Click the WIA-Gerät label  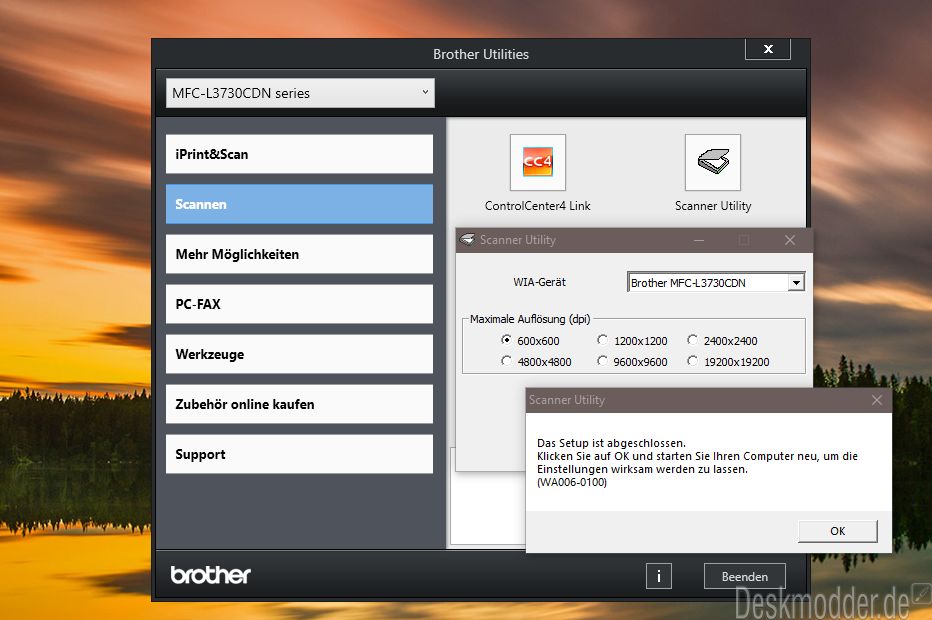point(539,282)
